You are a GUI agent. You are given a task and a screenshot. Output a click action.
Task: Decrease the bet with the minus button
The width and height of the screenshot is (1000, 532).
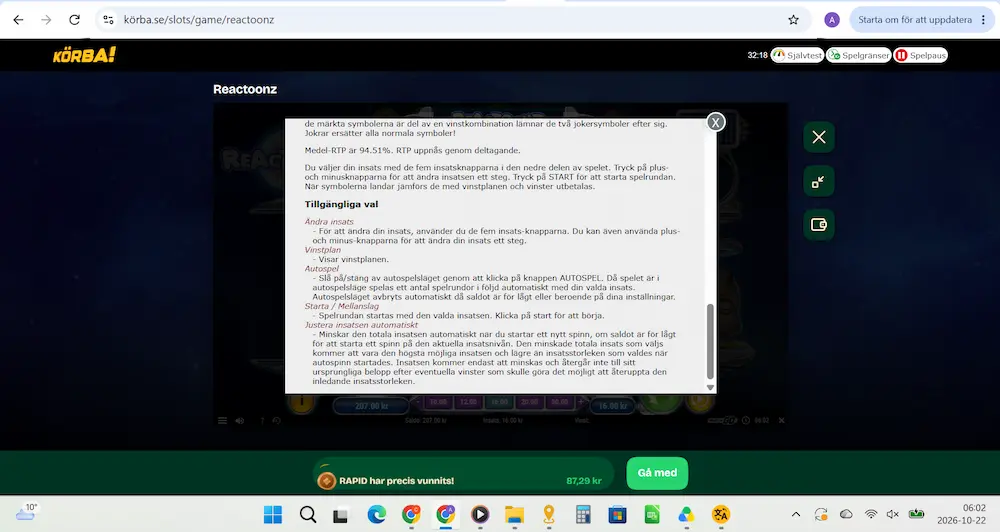tap(418, 402)
